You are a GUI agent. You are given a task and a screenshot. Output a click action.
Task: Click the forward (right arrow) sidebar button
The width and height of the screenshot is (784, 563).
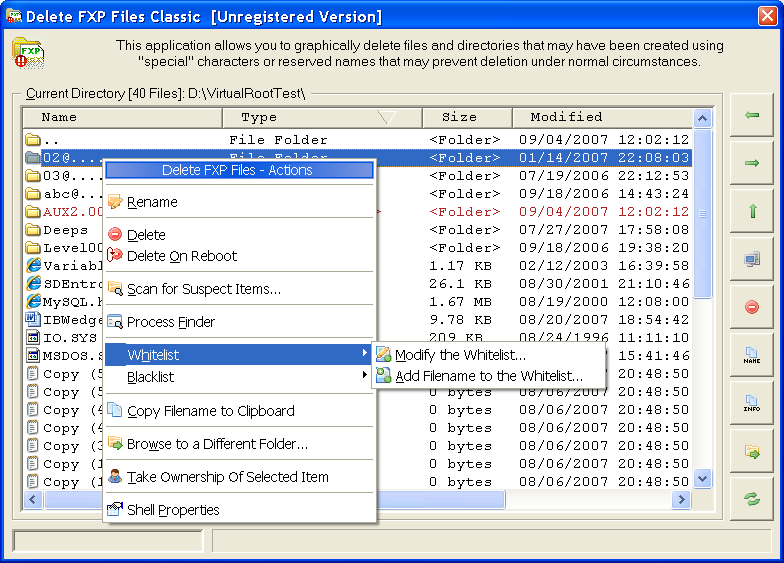752,163
